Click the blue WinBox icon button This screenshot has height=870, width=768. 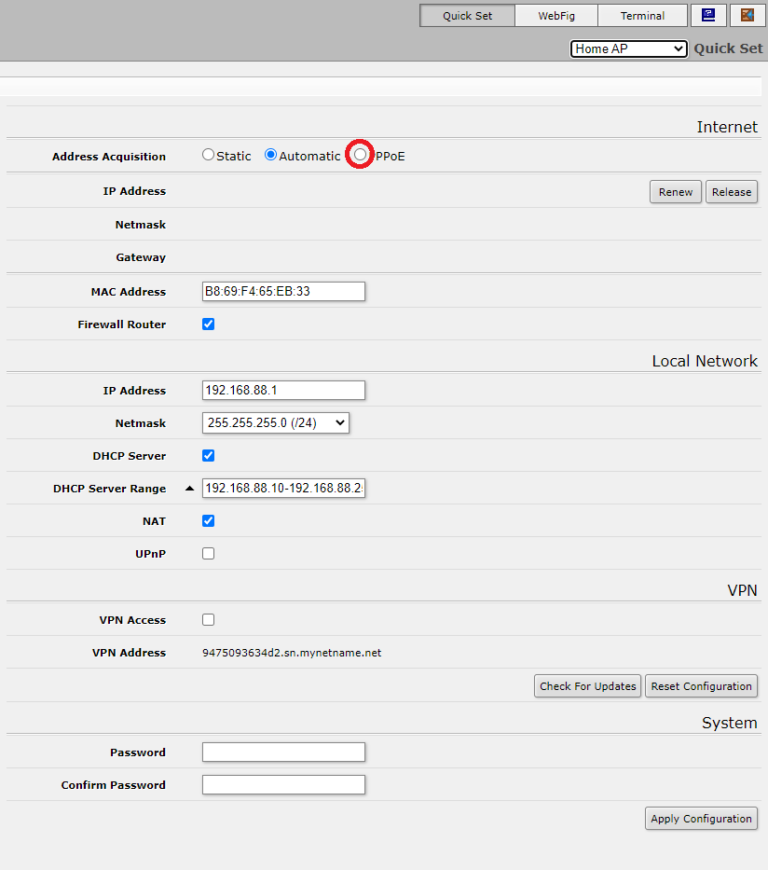(708, 15)
